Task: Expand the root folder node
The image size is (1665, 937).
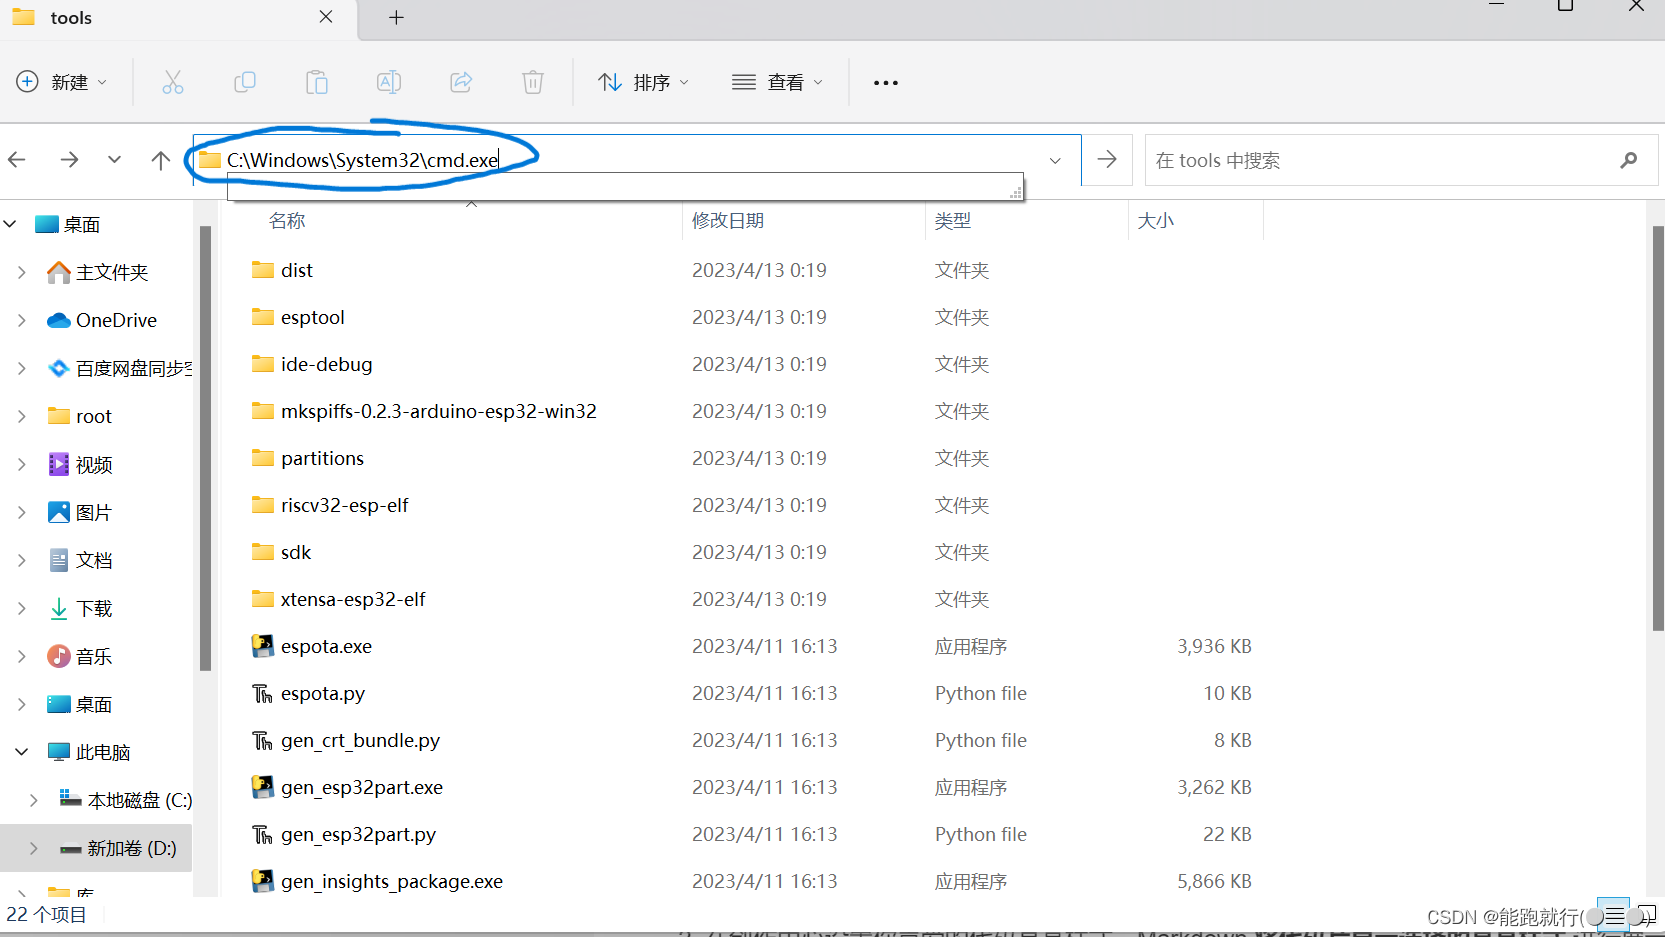Action: pos(22,416)
